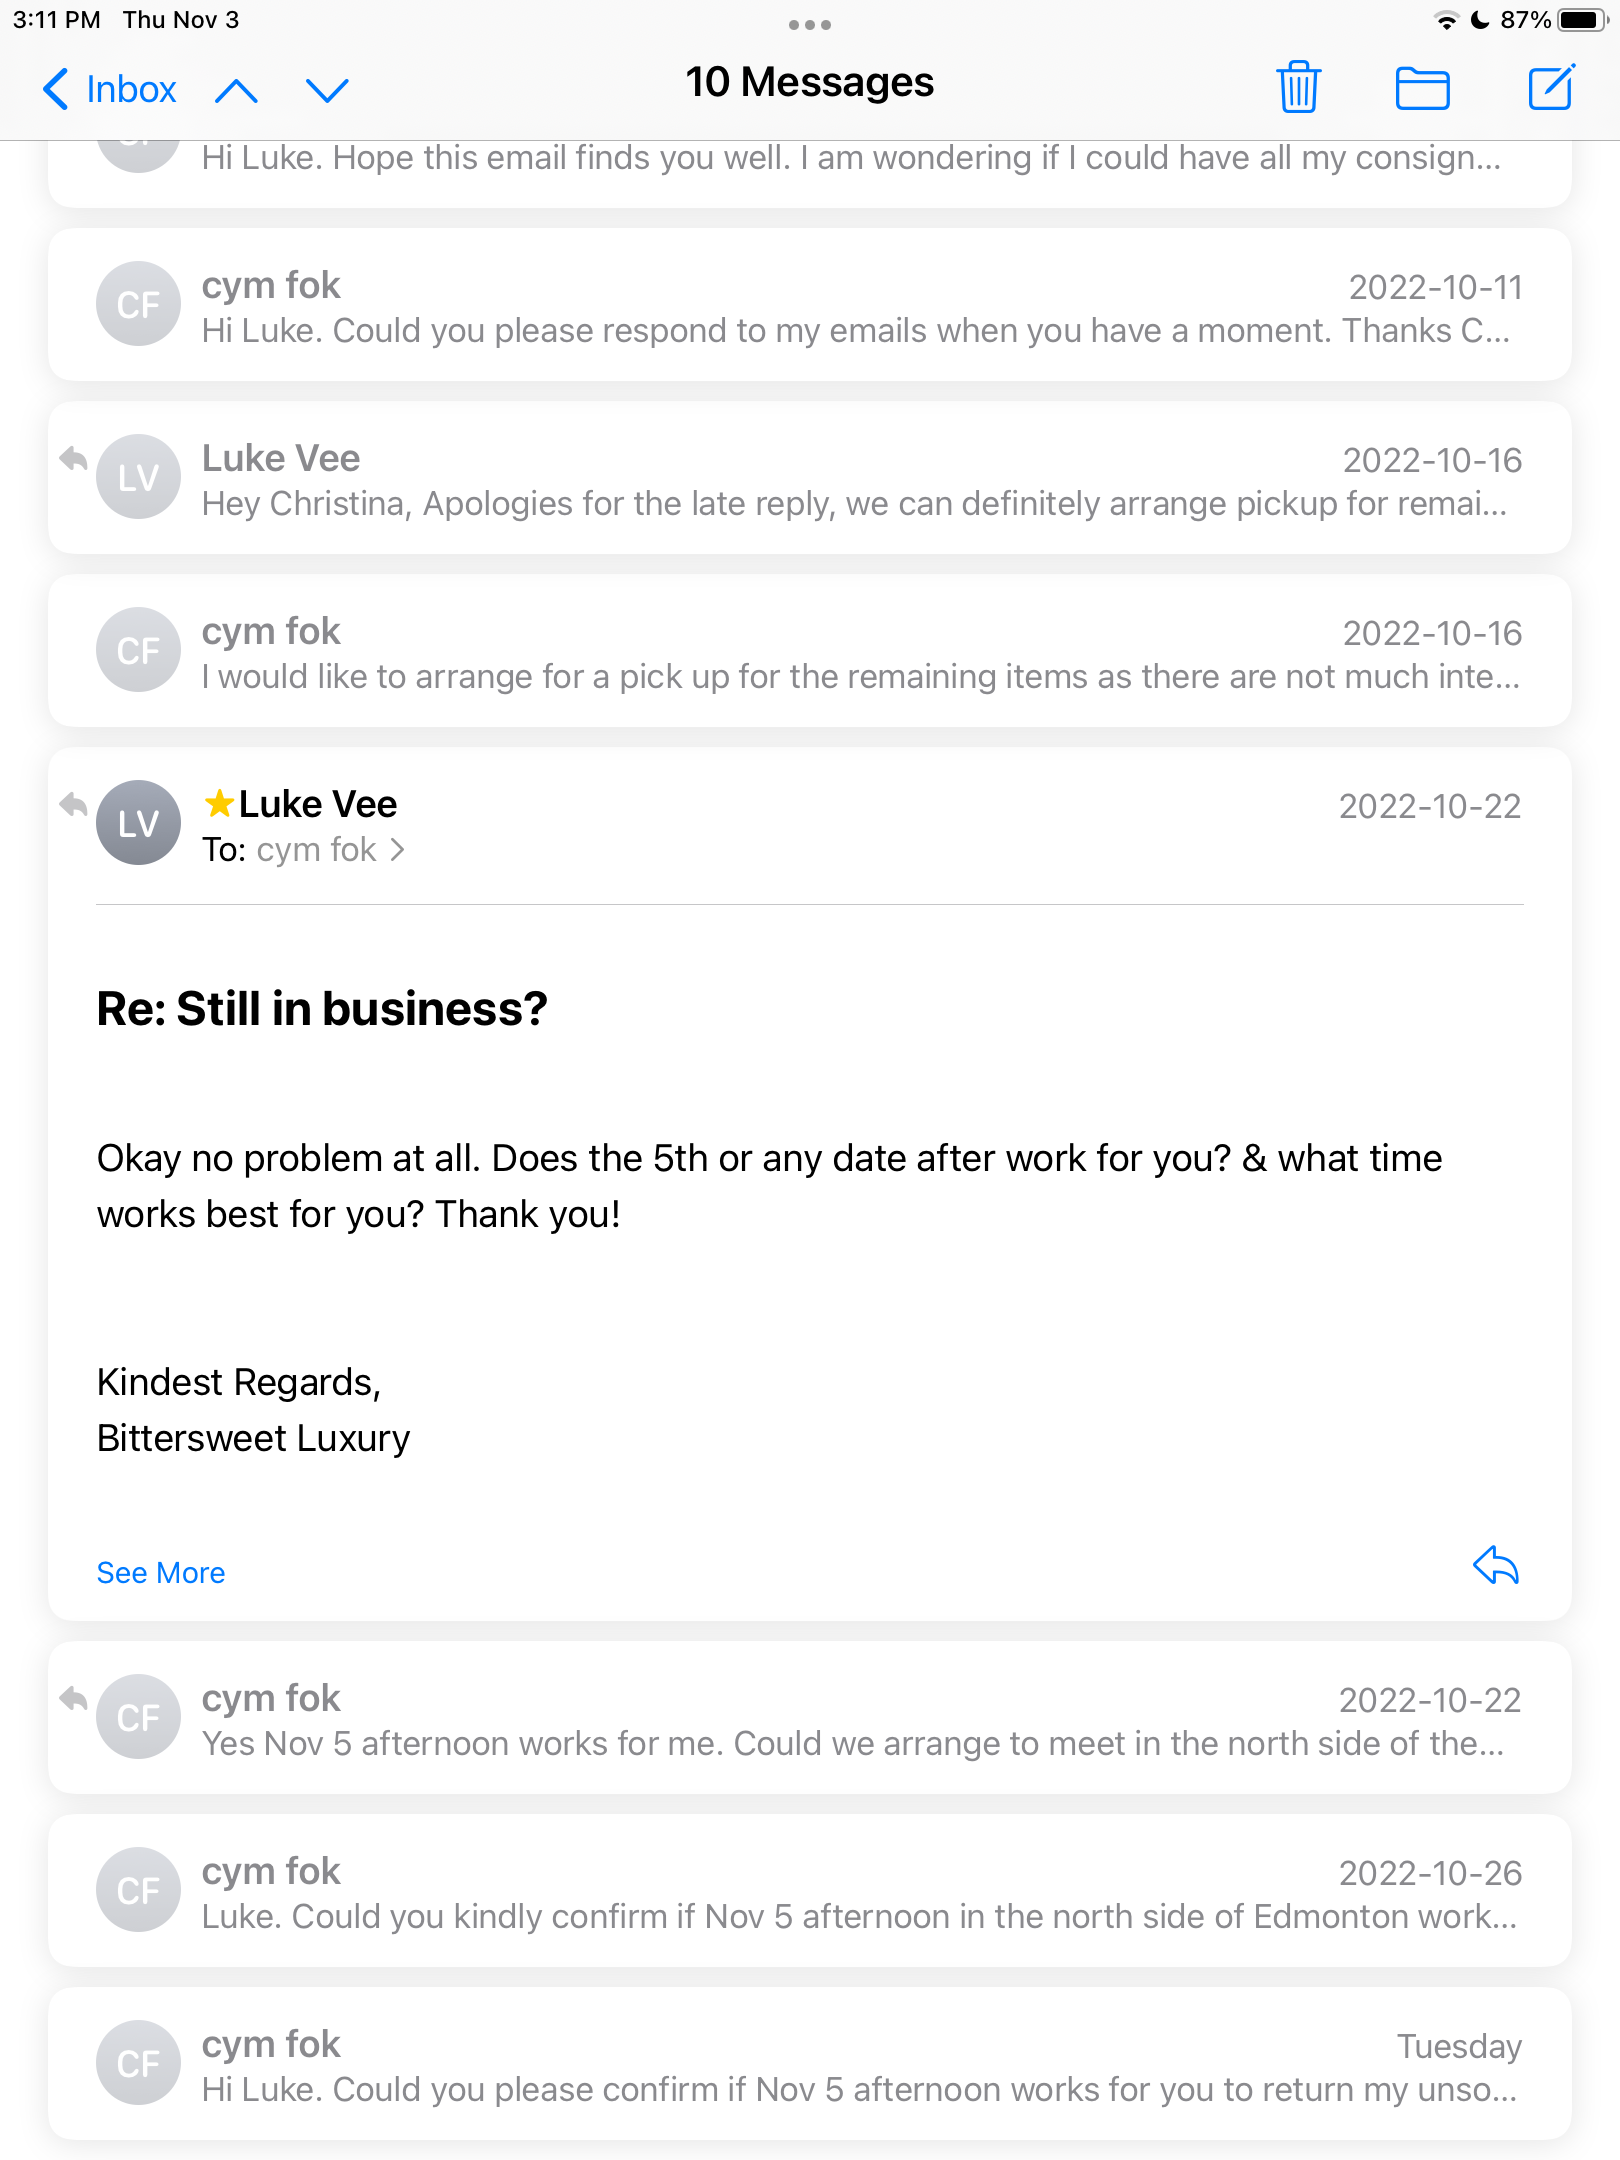1620x2160 pixels.
Task: Open the move-to-folder icon
Action: [1422, 88]
